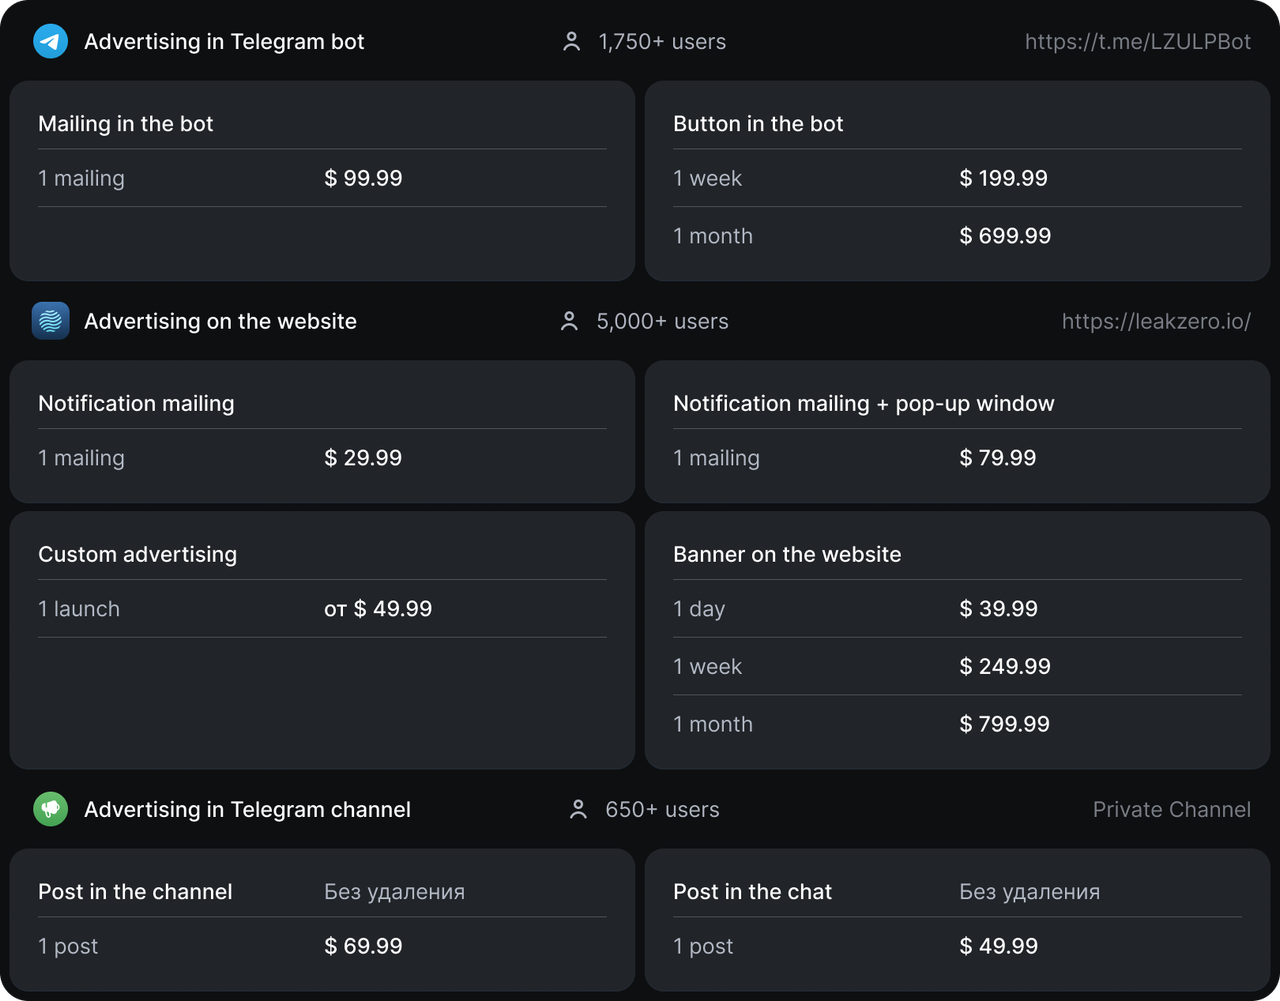Click the blue wave website icon
This screenshot has width=1280, height=1001.
click(51, 321)
